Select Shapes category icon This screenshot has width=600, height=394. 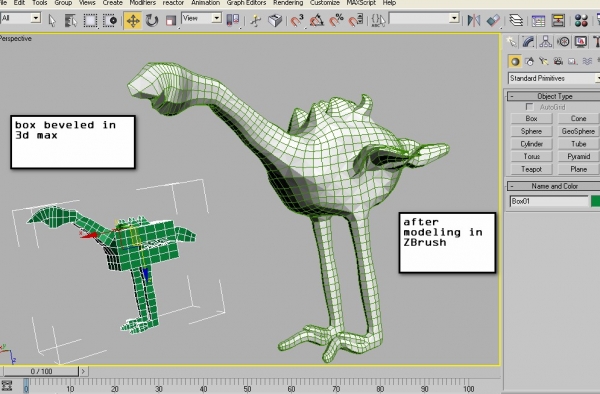pyautogui.click(x=530, y=61)
